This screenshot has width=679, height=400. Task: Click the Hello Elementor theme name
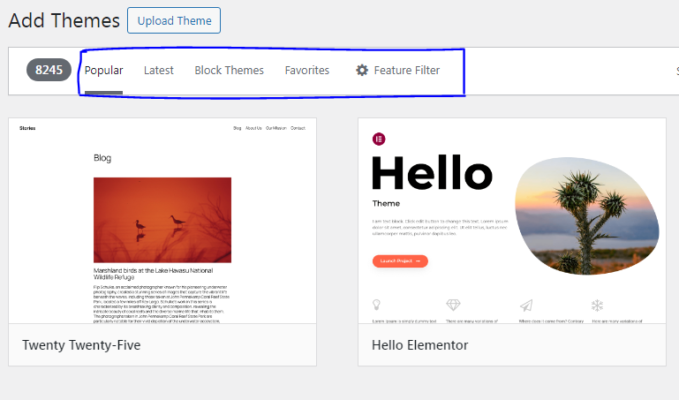(x=420, y=345)
